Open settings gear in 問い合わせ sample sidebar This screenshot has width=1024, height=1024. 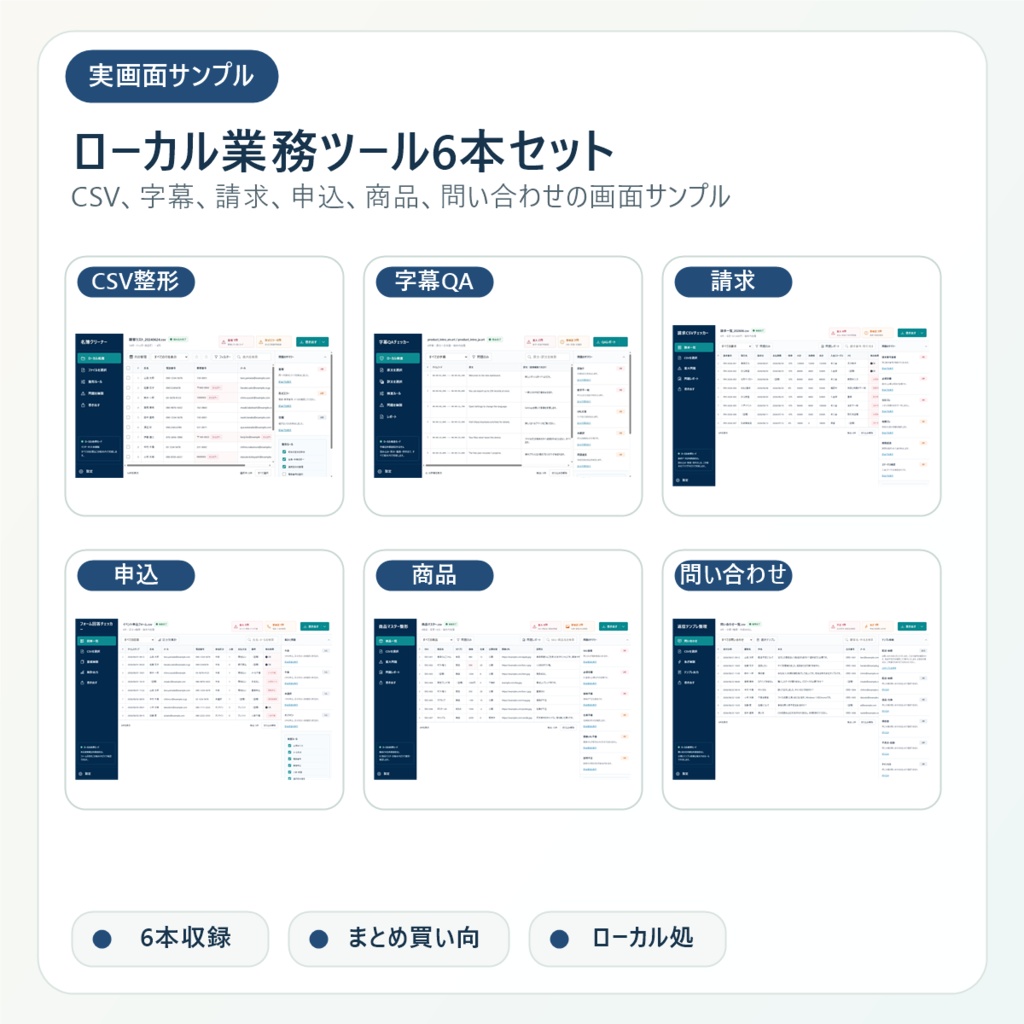[677, 773]
